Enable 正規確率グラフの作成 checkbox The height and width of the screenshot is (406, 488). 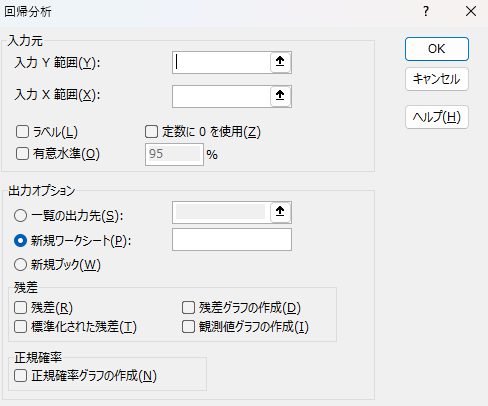click(21, 376)
